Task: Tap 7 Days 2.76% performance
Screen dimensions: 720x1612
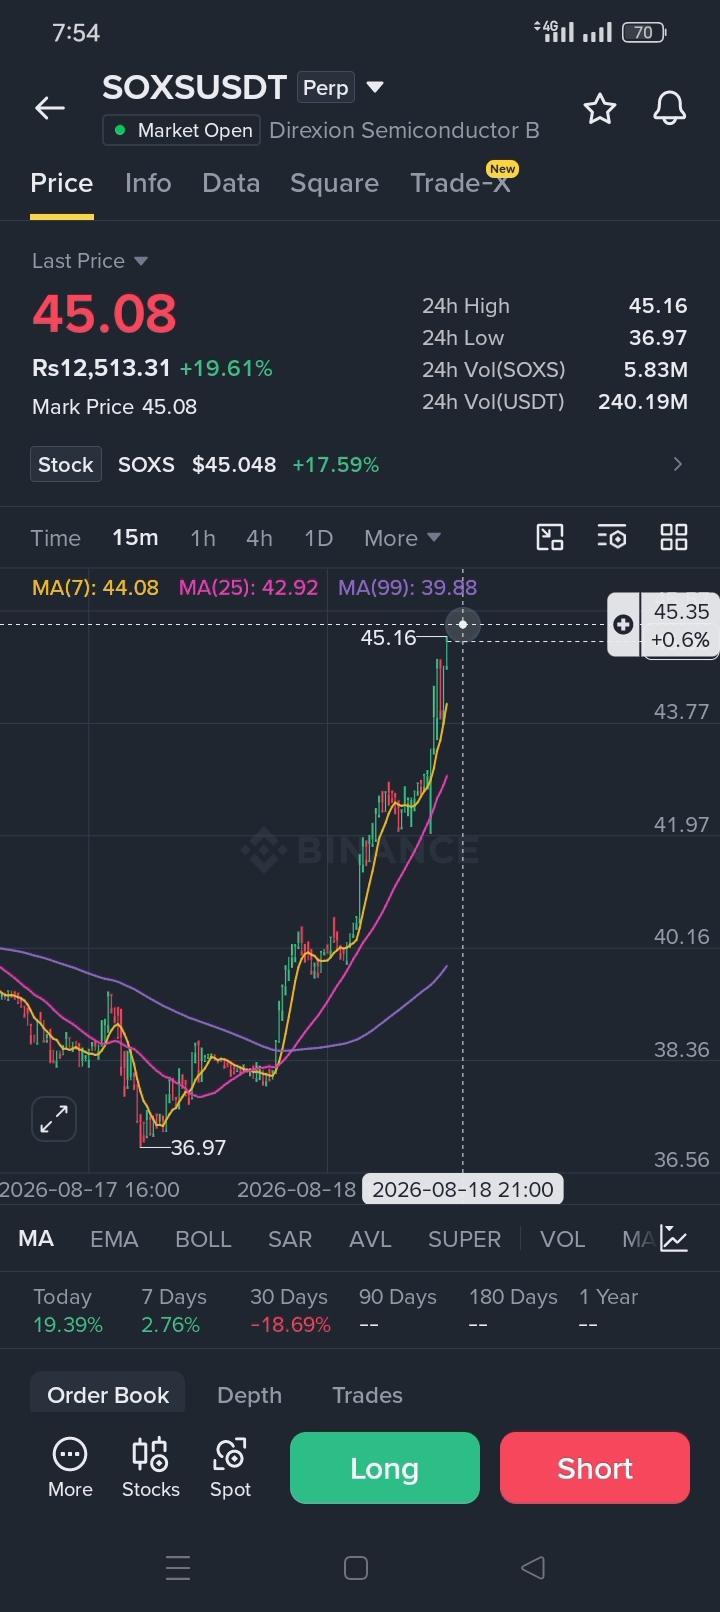Action: 174,1311
